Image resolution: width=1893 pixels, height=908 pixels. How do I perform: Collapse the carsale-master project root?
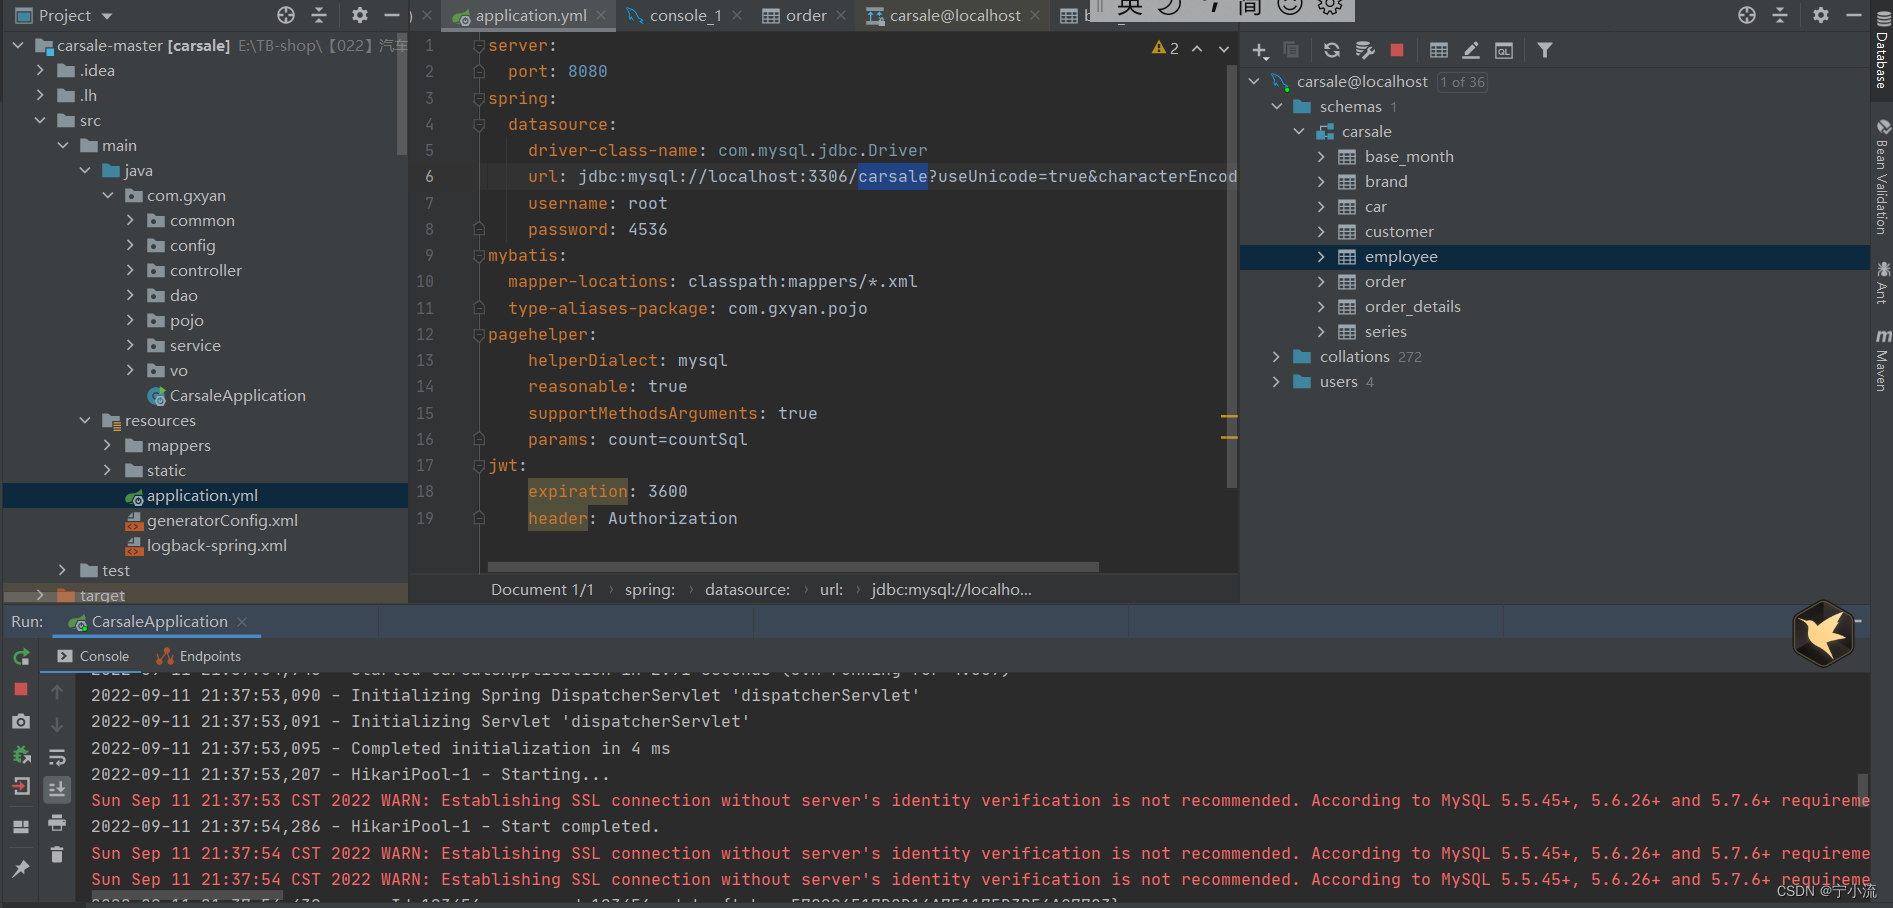point(18,45)
